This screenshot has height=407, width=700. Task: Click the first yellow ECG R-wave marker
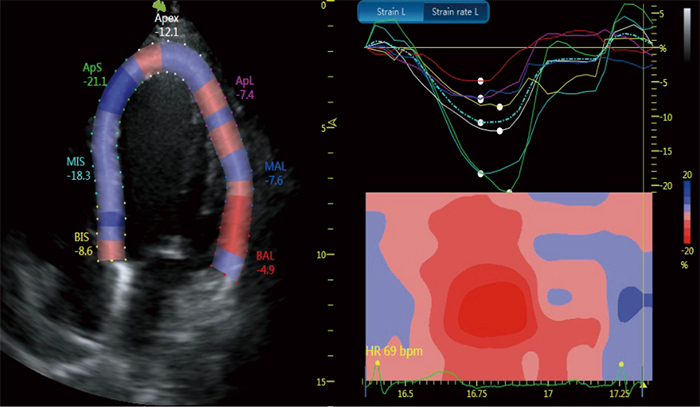(x=377, y=363)
